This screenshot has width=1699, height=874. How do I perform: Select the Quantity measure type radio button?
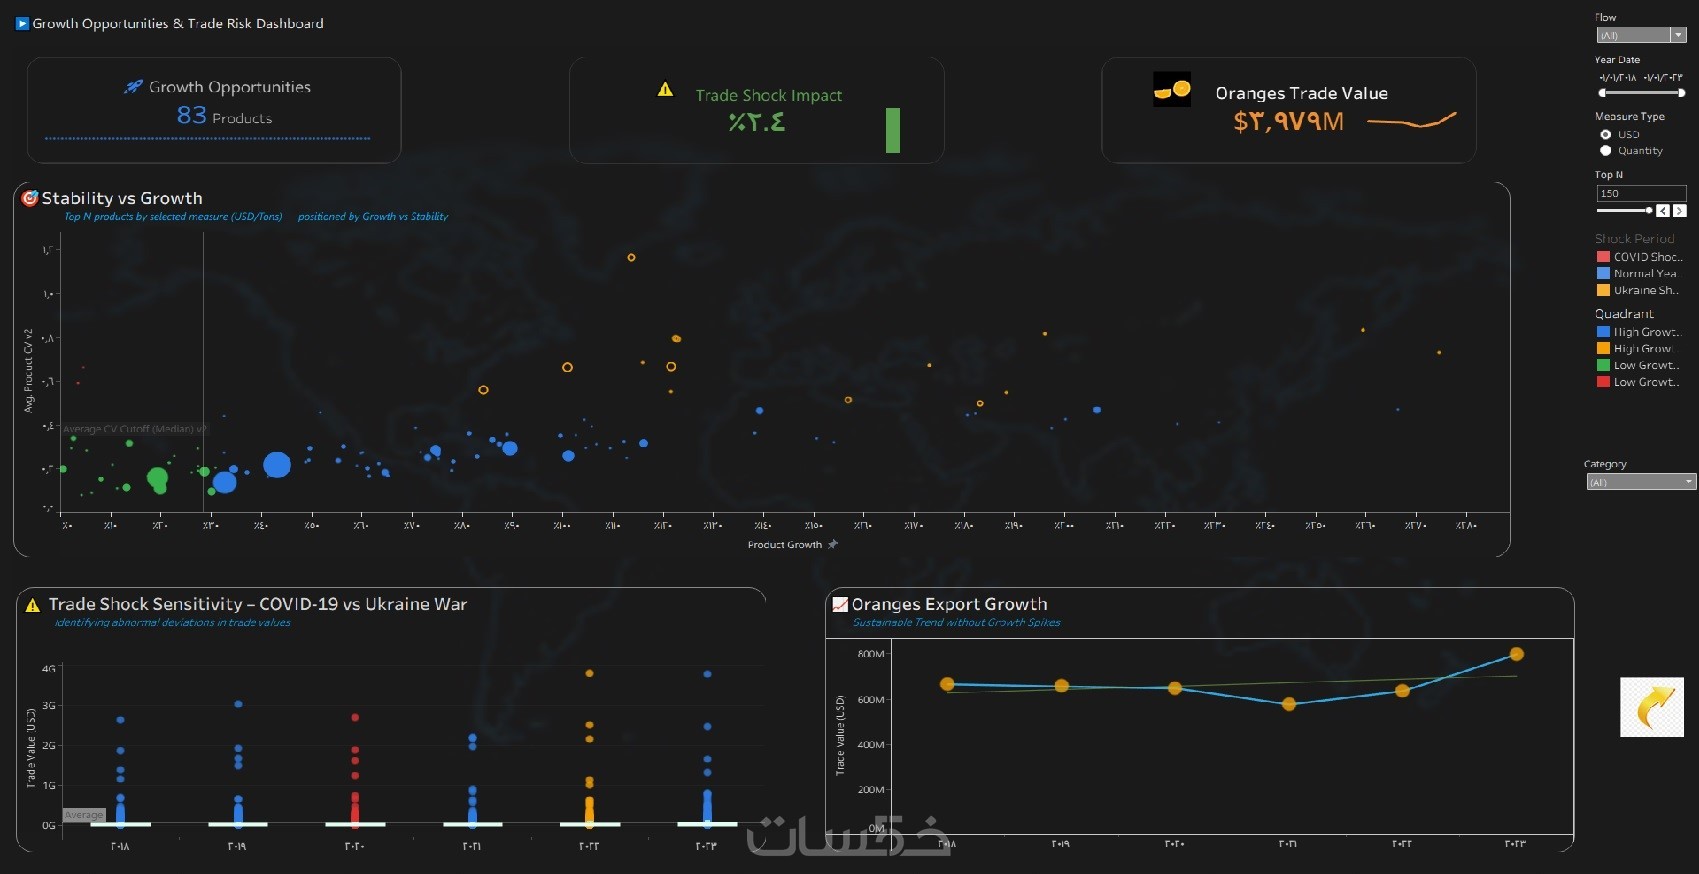tap(1605, 151)
